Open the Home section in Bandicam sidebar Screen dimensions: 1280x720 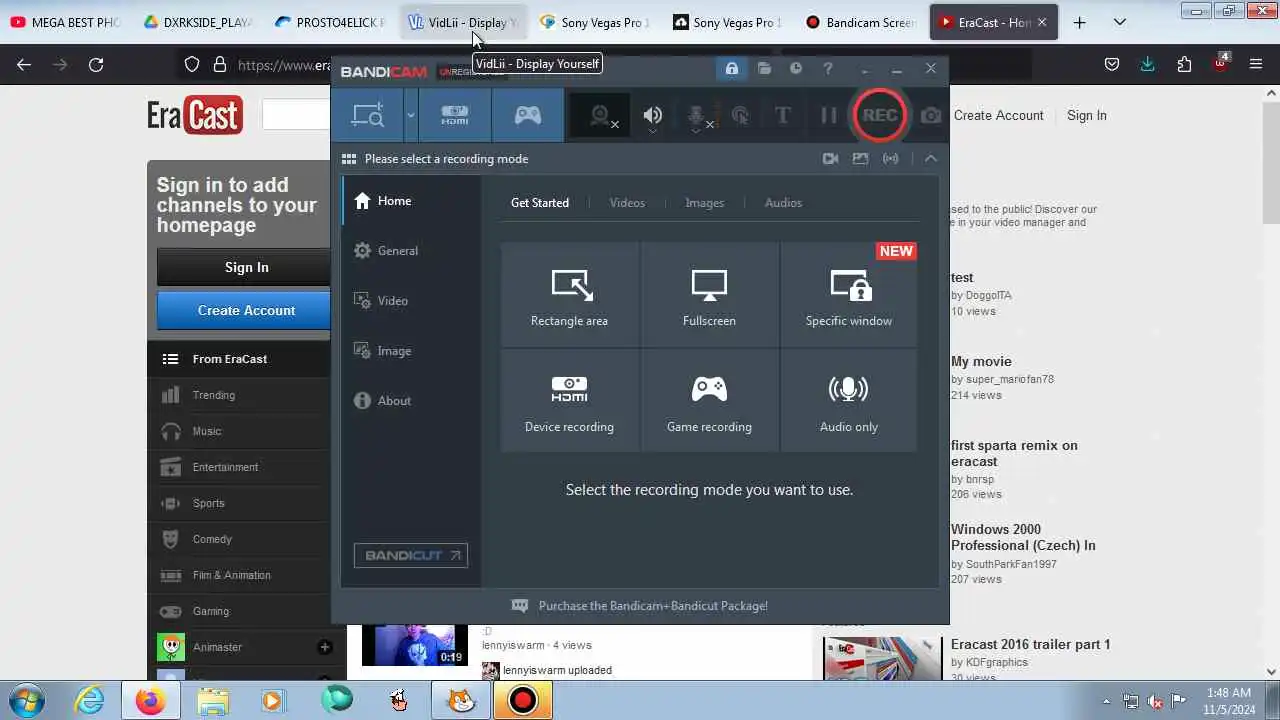(x=411, y=201)
